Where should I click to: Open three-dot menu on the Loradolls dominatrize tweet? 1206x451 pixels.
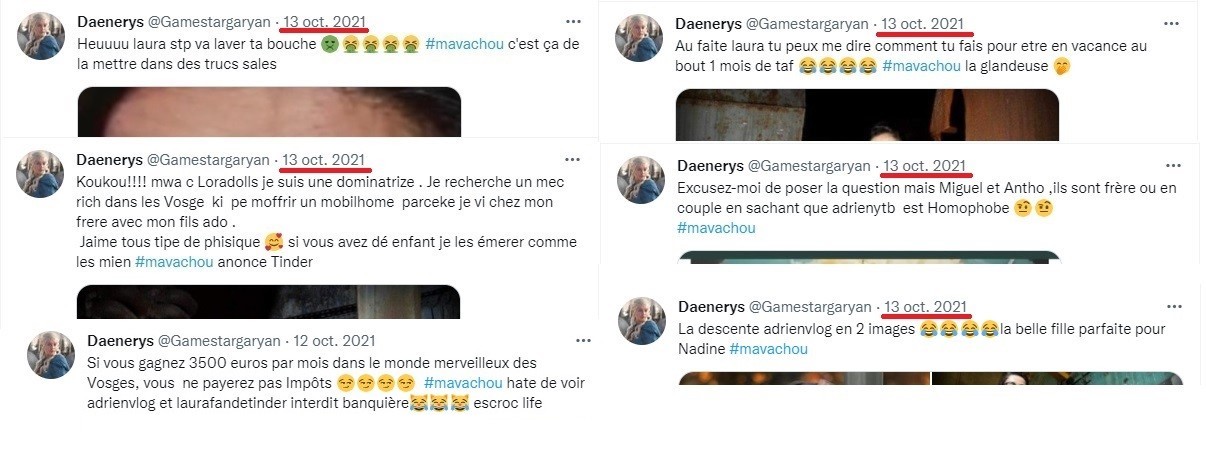tap(572, 159)
